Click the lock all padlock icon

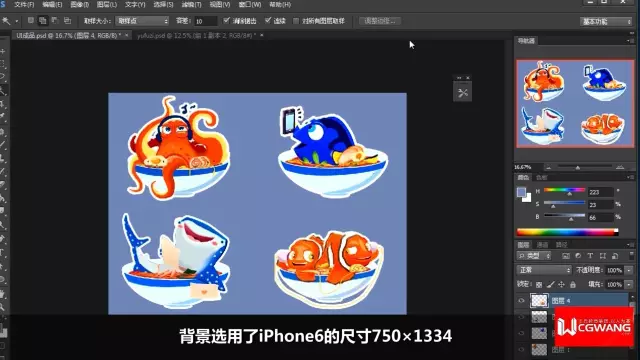click(573, 284)
